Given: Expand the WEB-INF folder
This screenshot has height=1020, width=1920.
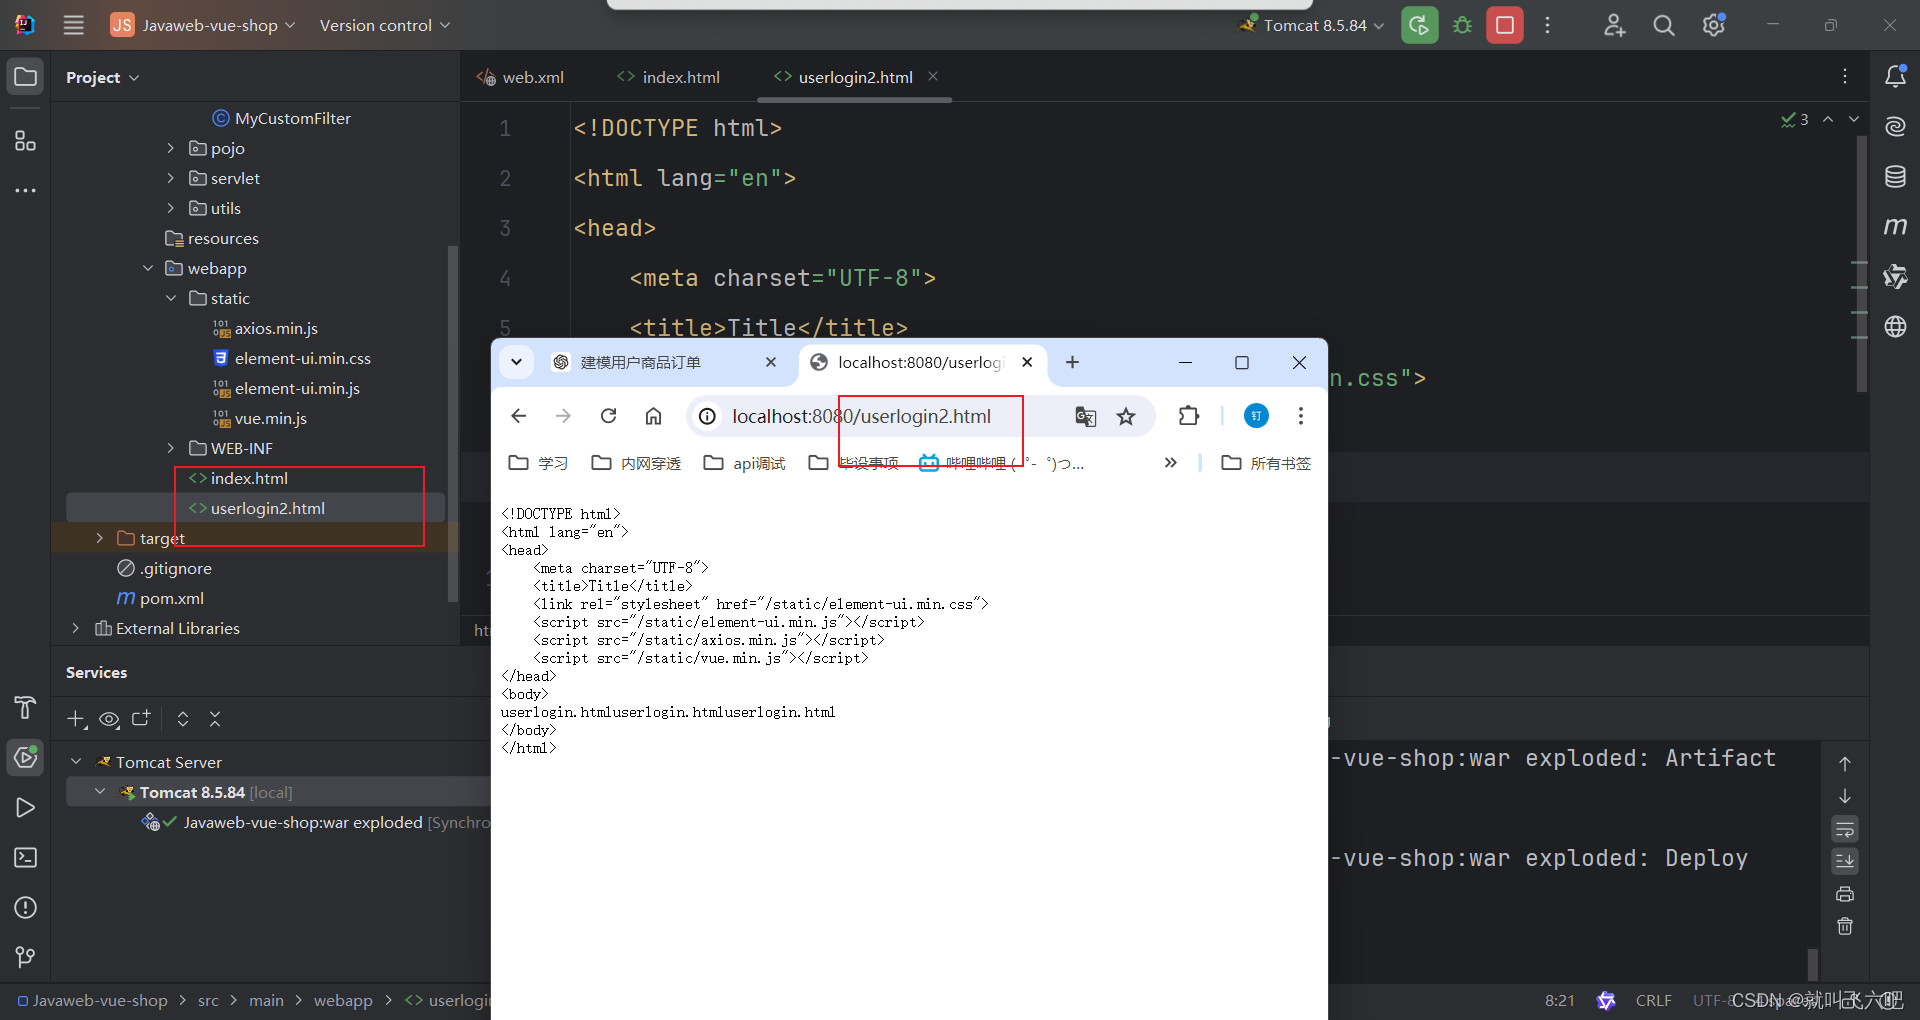Looking at the screenshot, I should tap(170, 448).
